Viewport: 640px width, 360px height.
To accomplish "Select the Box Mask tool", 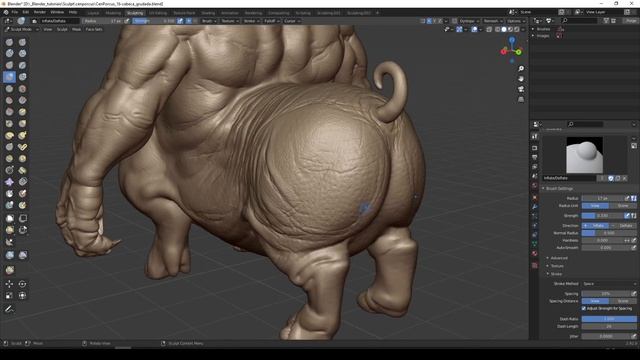I will 9,218.
